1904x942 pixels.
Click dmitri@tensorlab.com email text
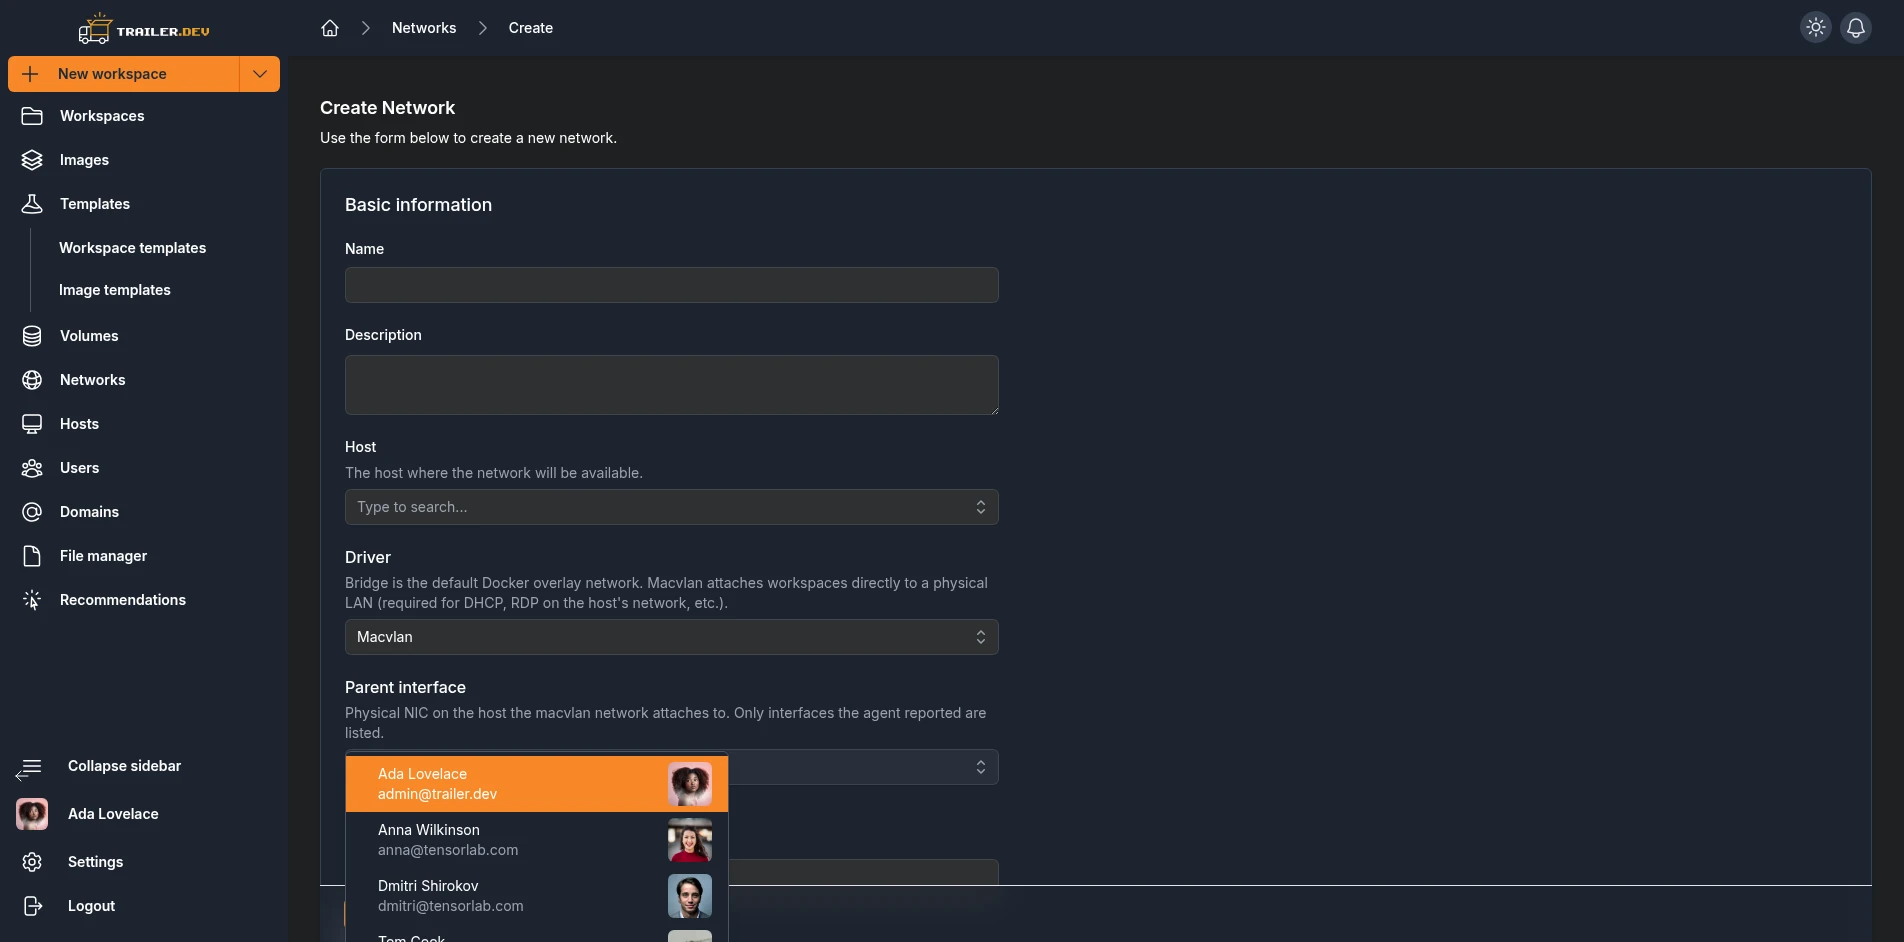(x=450, y=906)
